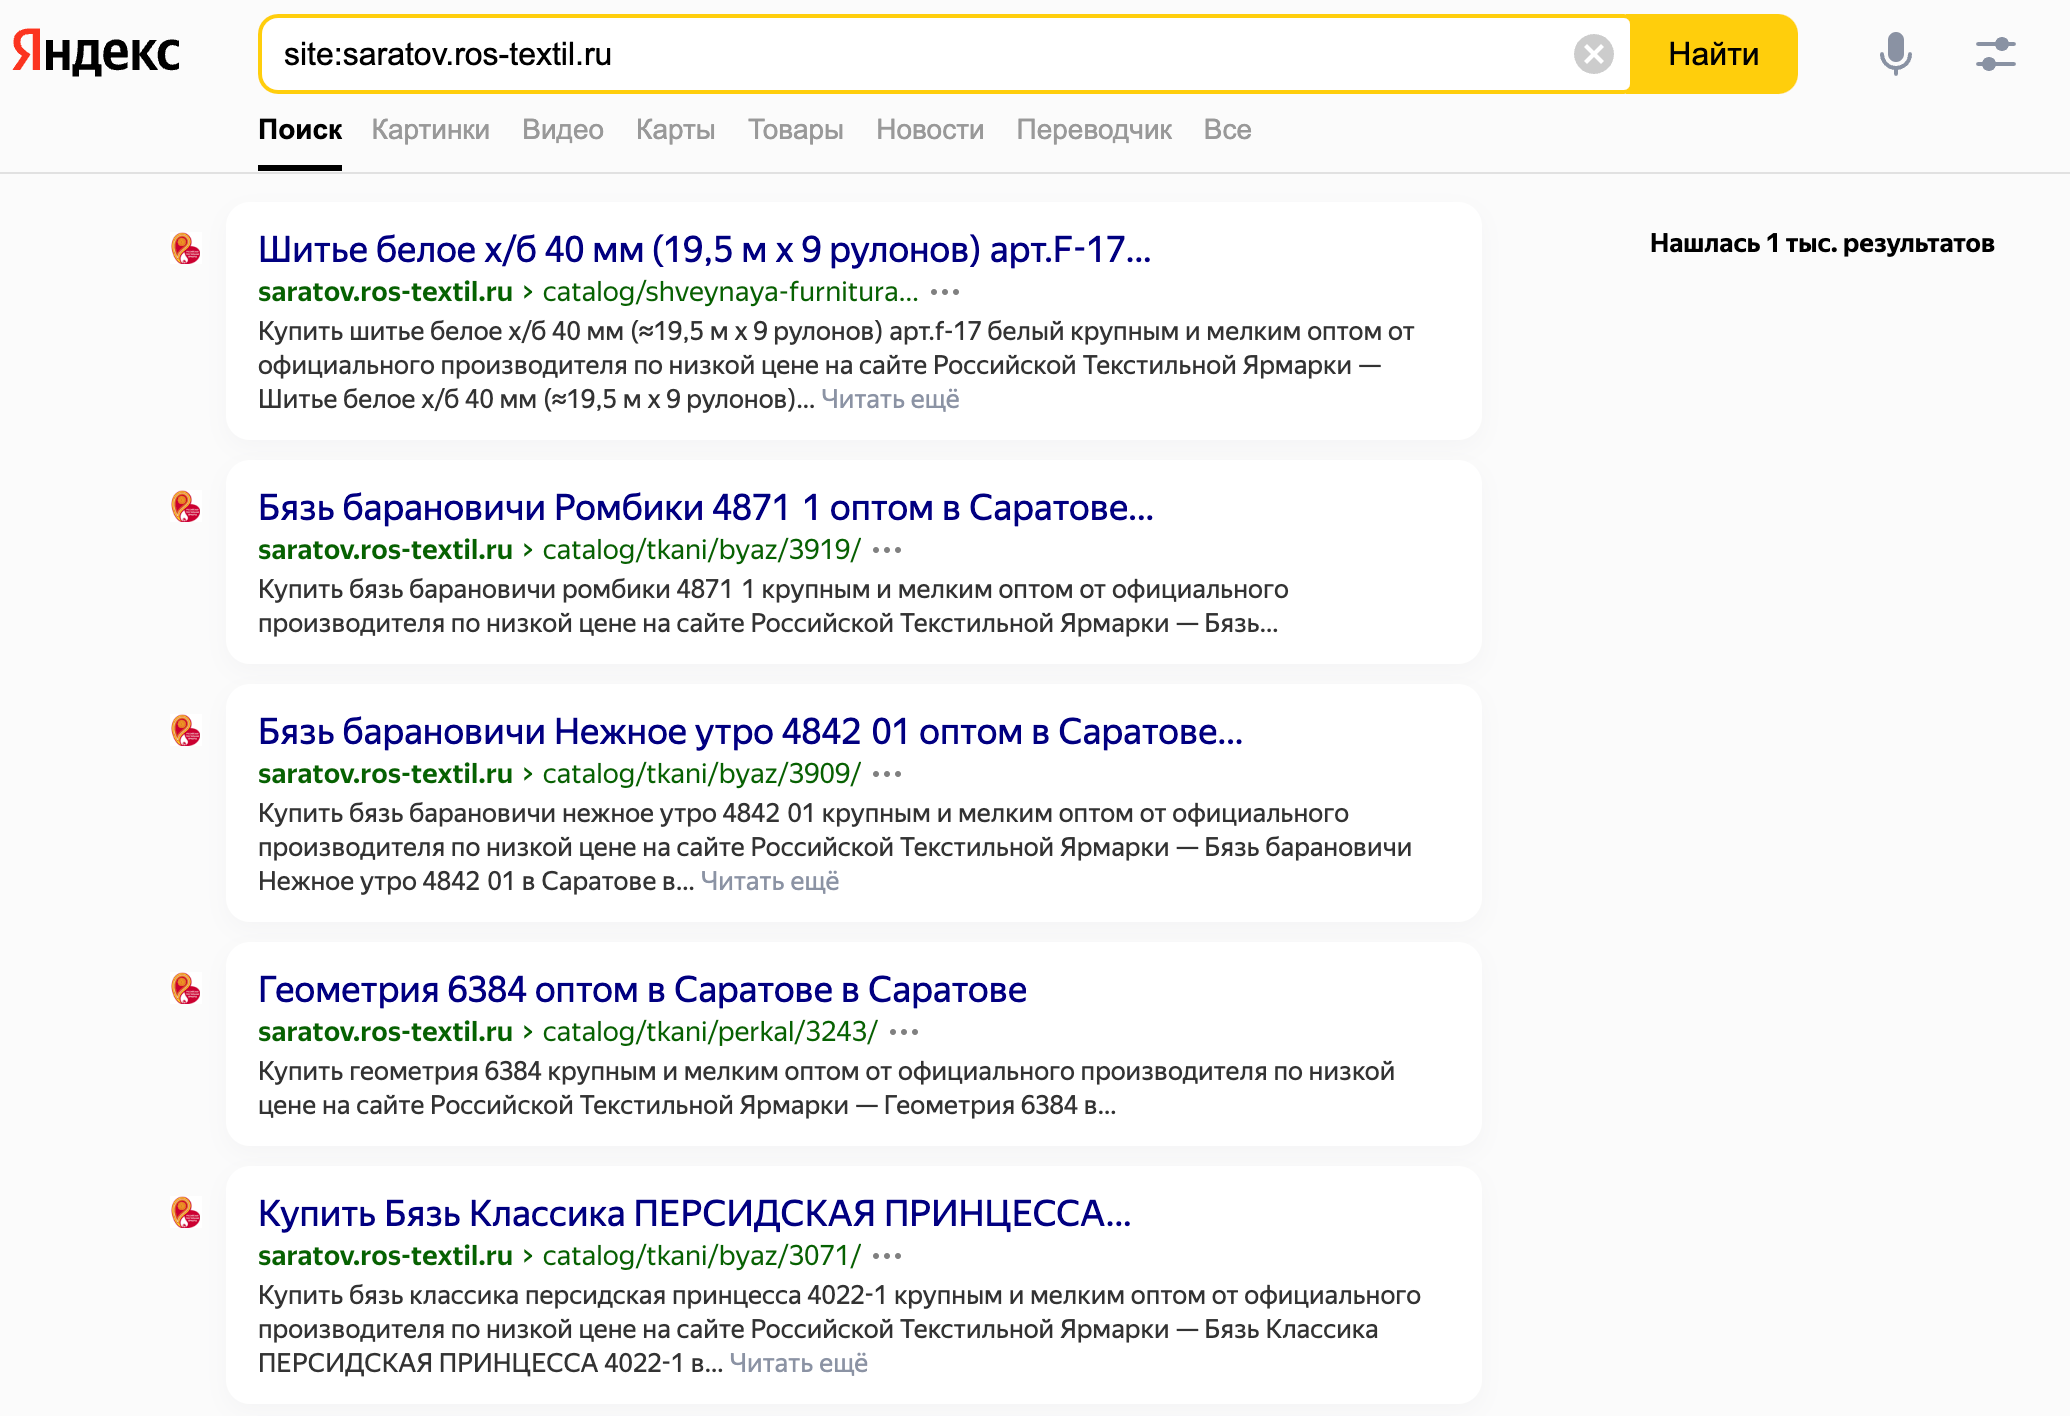
Task: Open search settings sliders icon
Action: coord(1995,54)
